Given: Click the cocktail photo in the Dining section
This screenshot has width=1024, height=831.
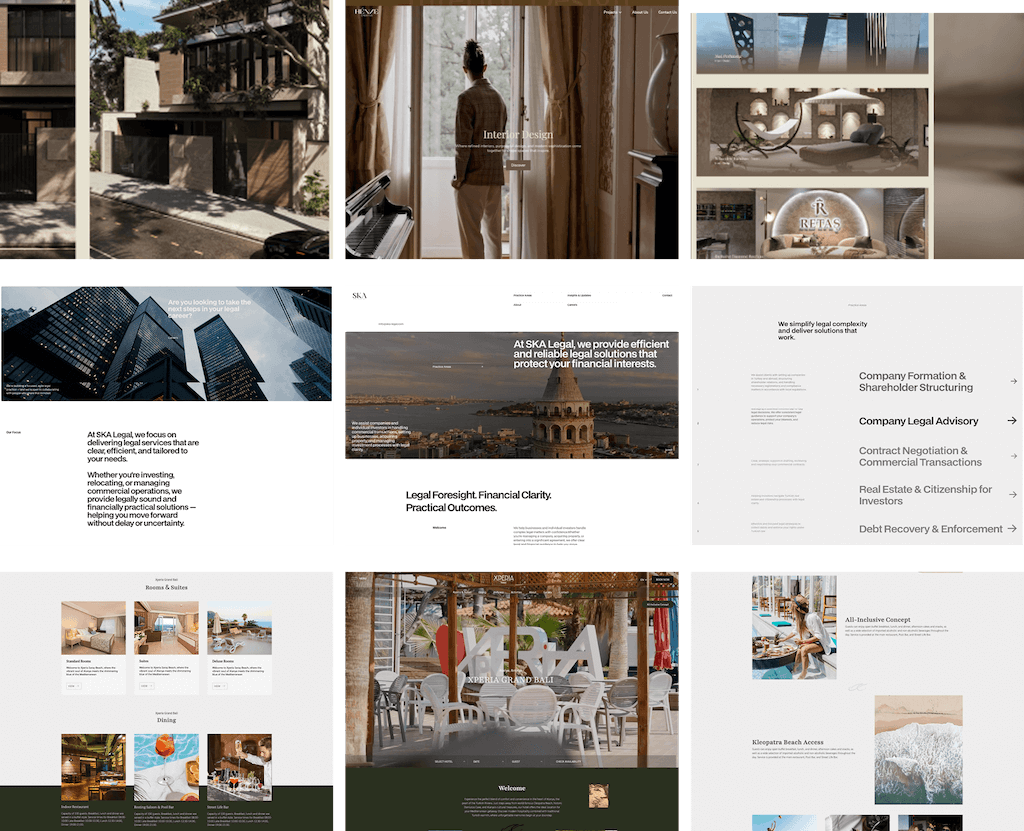Looking at the screenshot, I should [167, 768].
